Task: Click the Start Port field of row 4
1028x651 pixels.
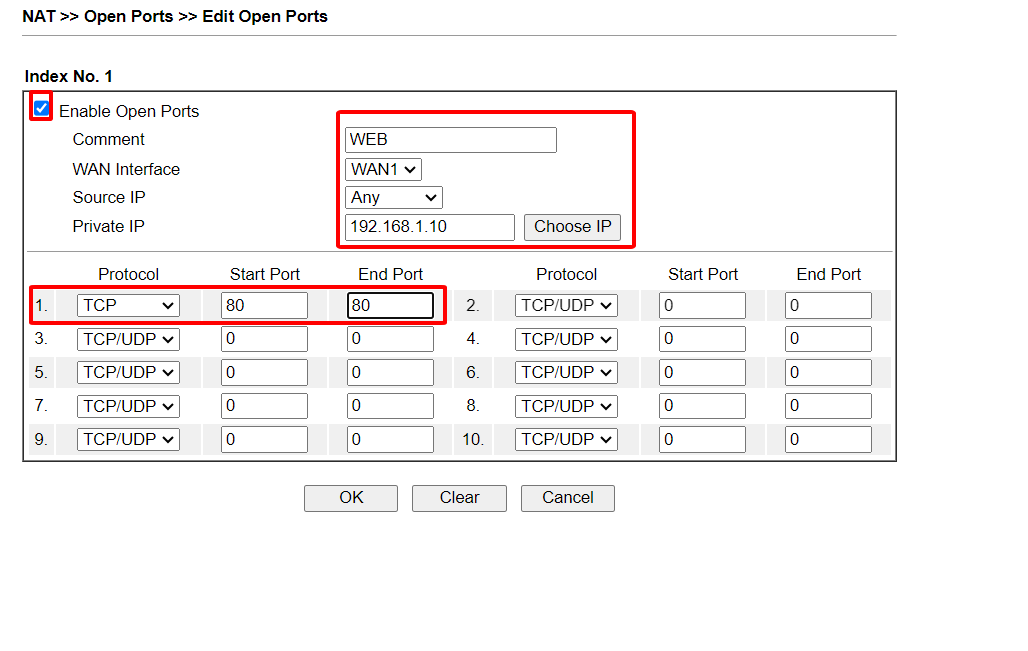Action: point(702,339)
